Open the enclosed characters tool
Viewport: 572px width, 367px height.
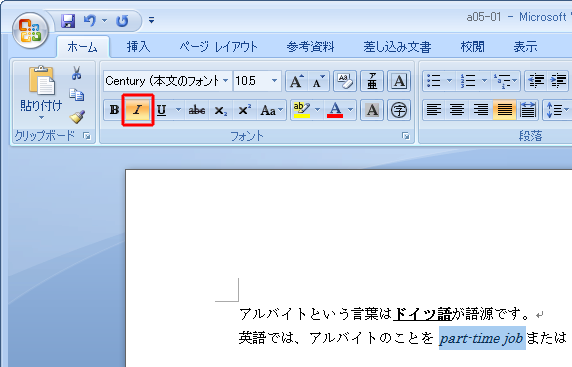pyautogui.click(x=399, y=110)
